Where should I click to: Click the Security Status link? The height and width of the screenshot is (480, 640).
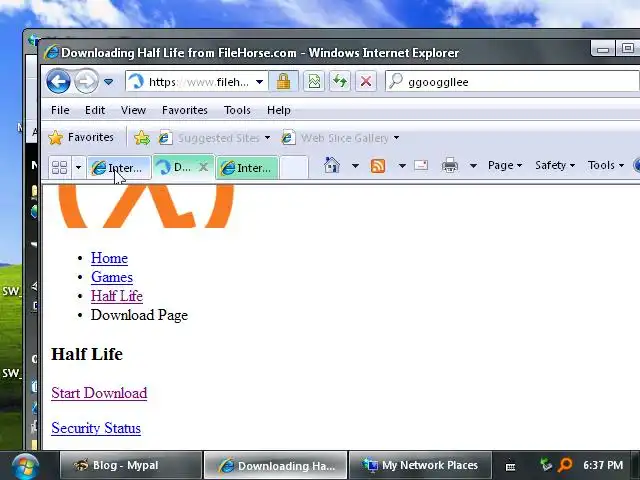click(96, 428)
